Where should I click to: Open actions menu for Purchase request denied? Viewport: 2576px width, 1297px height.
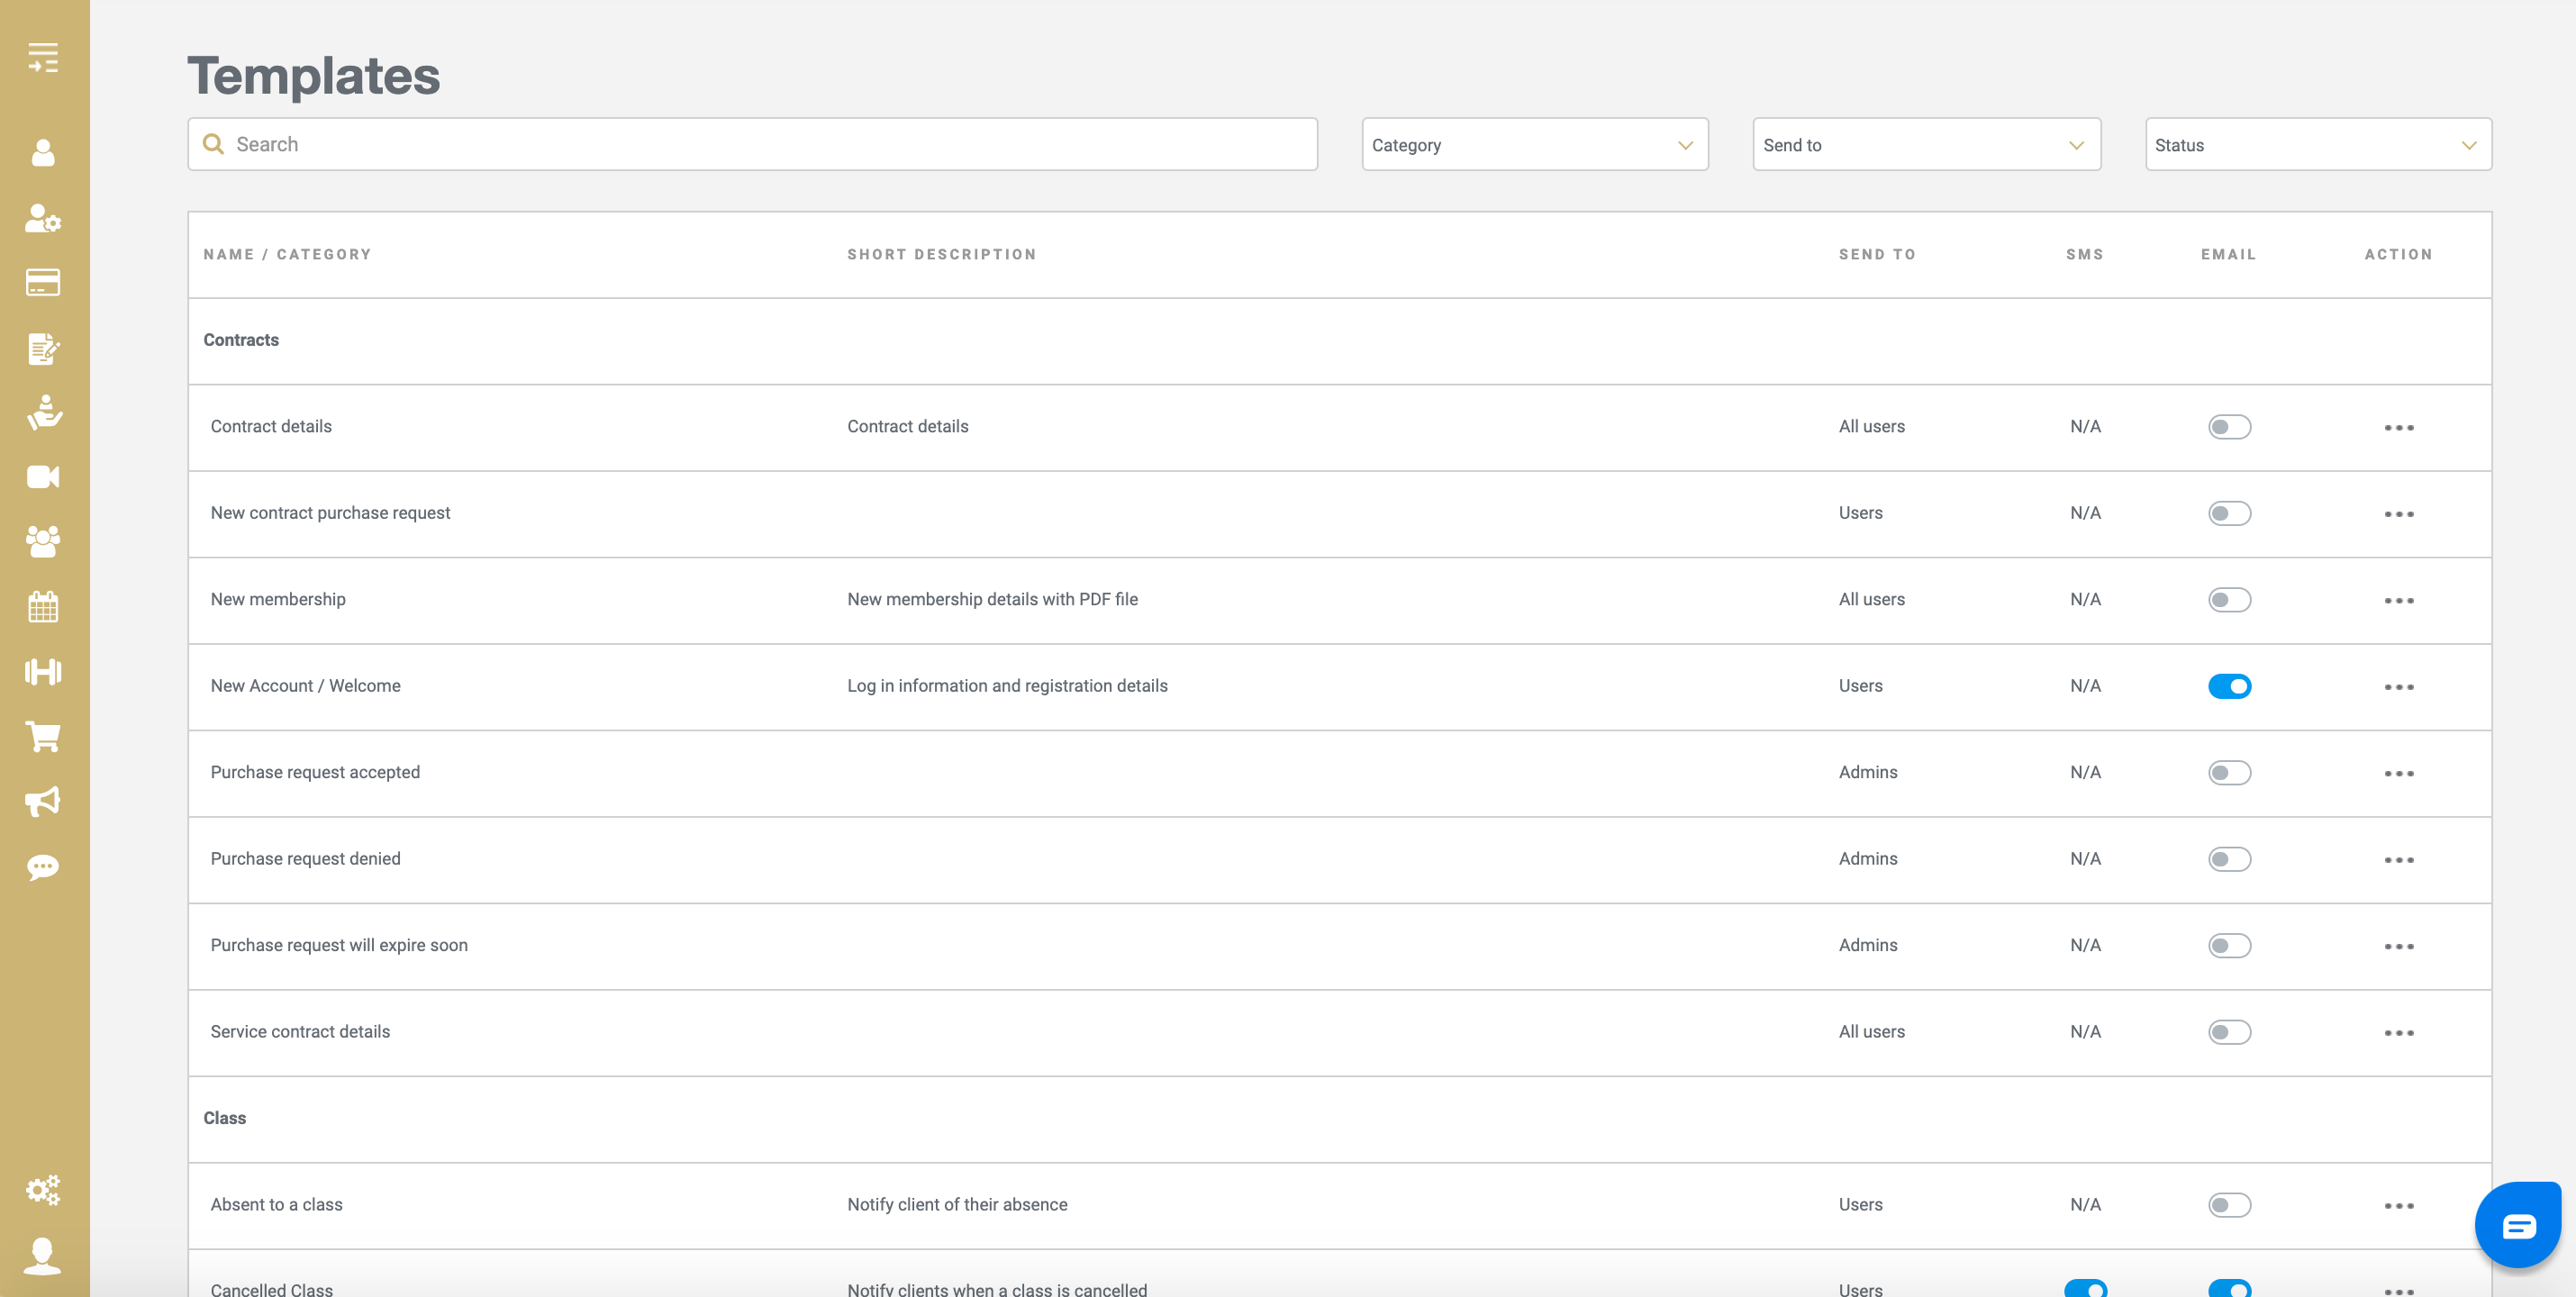(2399, 860)
